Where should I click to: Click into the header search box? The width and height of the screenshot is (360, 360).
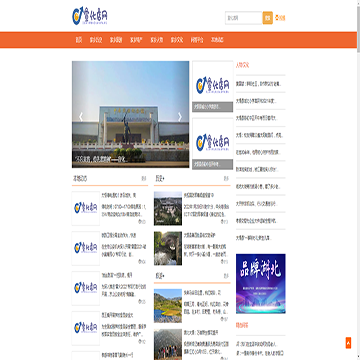coord(244,18)
